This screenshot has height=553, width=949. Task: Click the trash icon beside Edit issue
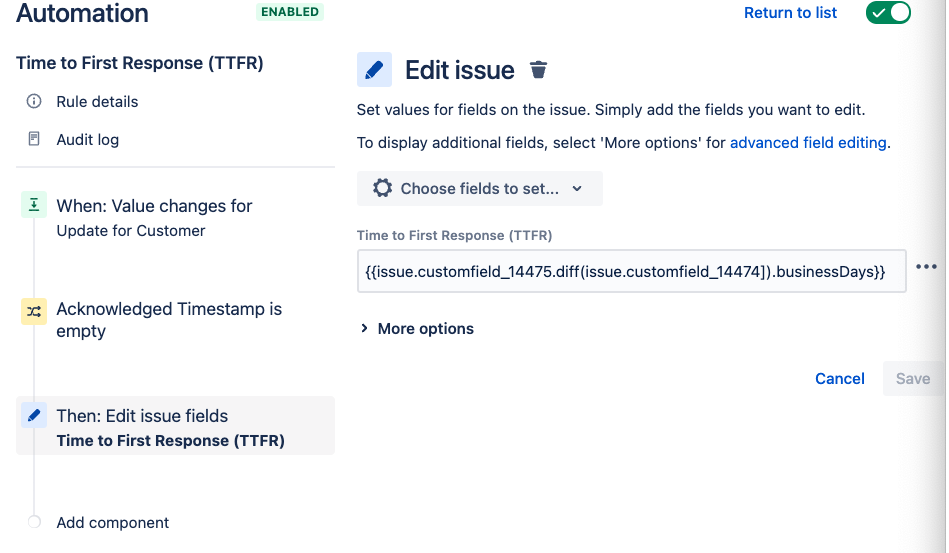coord(538,70)
